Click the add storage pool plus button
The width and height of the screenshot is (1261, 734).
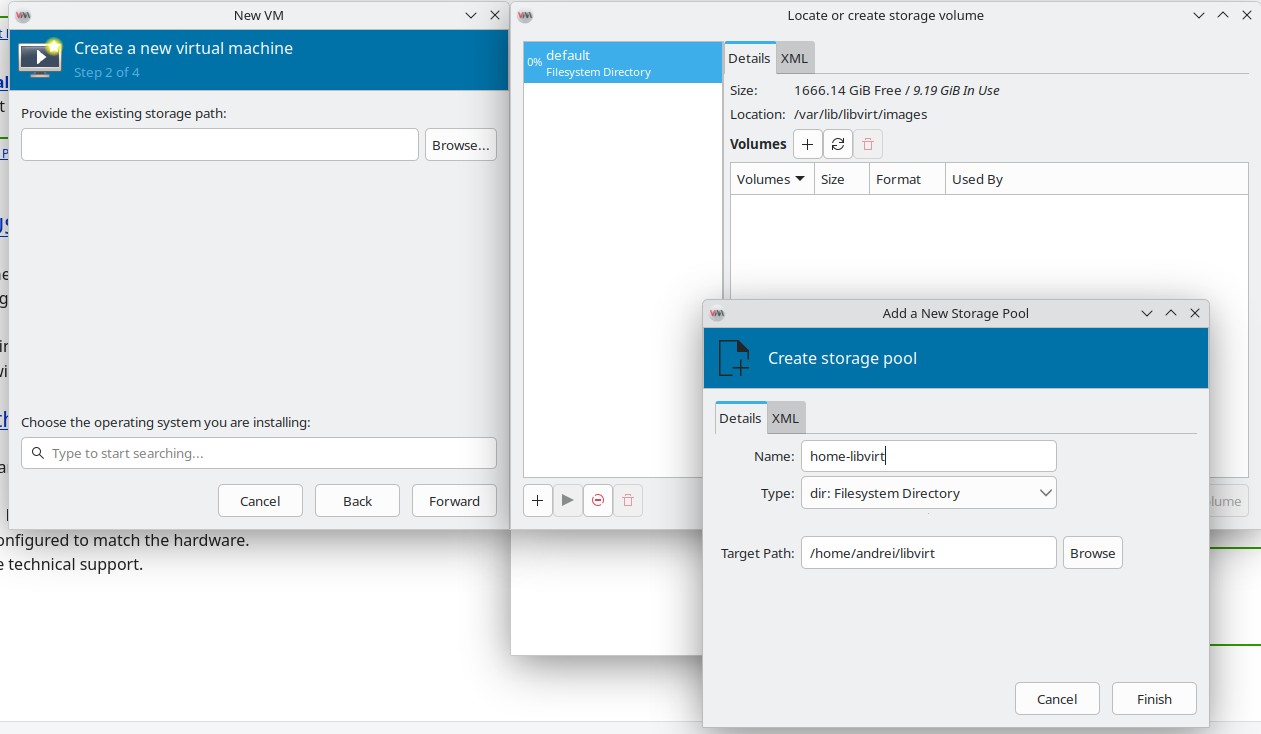[537, 500]
